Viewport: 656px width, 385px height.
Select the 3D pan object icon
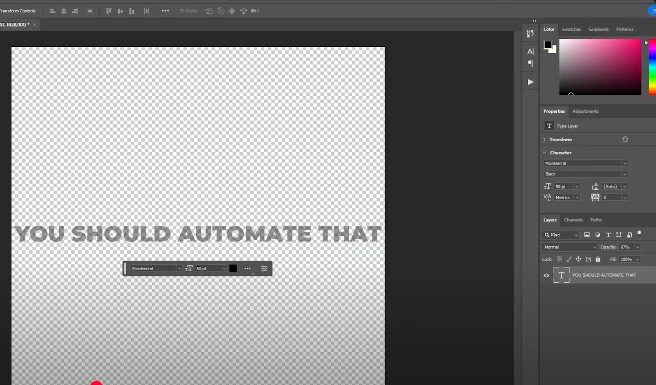click(232, 11)
